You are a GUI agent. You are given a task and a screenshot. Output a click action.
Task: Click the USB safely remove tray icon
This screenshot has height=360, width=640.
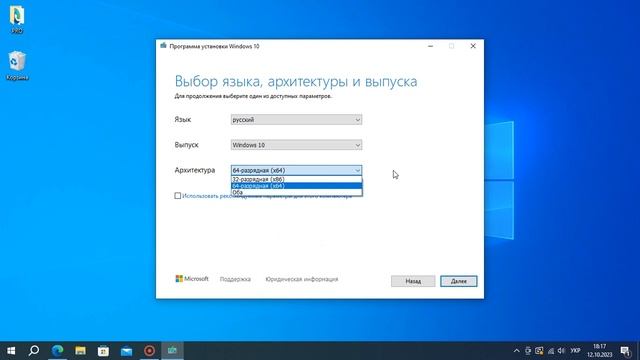pos(528,351)
